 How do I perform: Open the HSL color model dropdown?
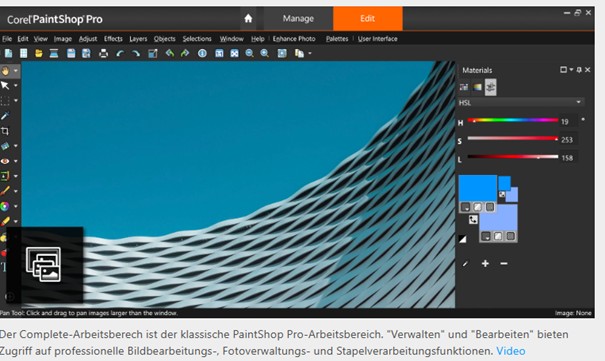tap(521, 102)
